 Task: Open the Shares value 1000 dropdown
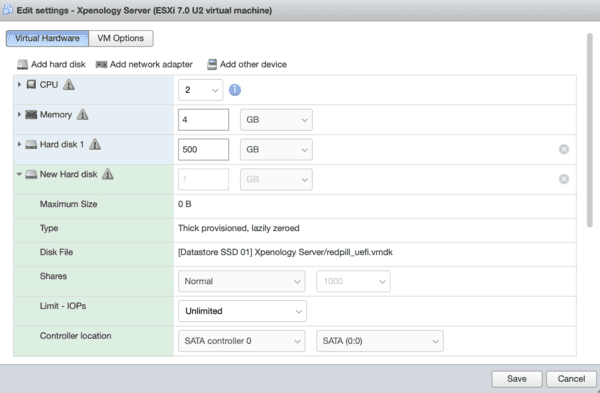(x=353, y=281)
